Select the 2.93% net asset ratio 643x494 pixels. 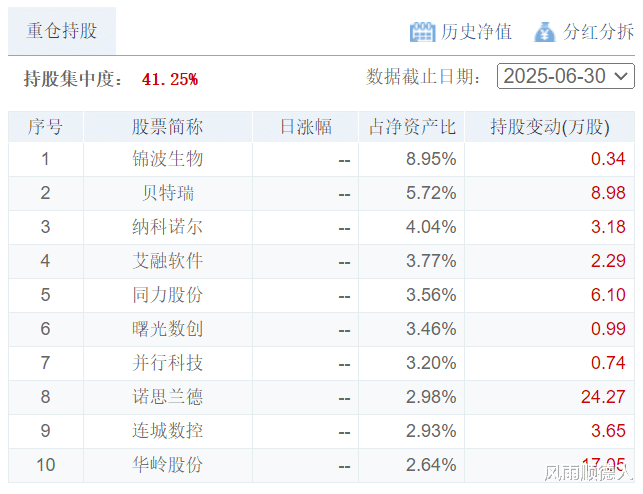(x=431, y=431)
